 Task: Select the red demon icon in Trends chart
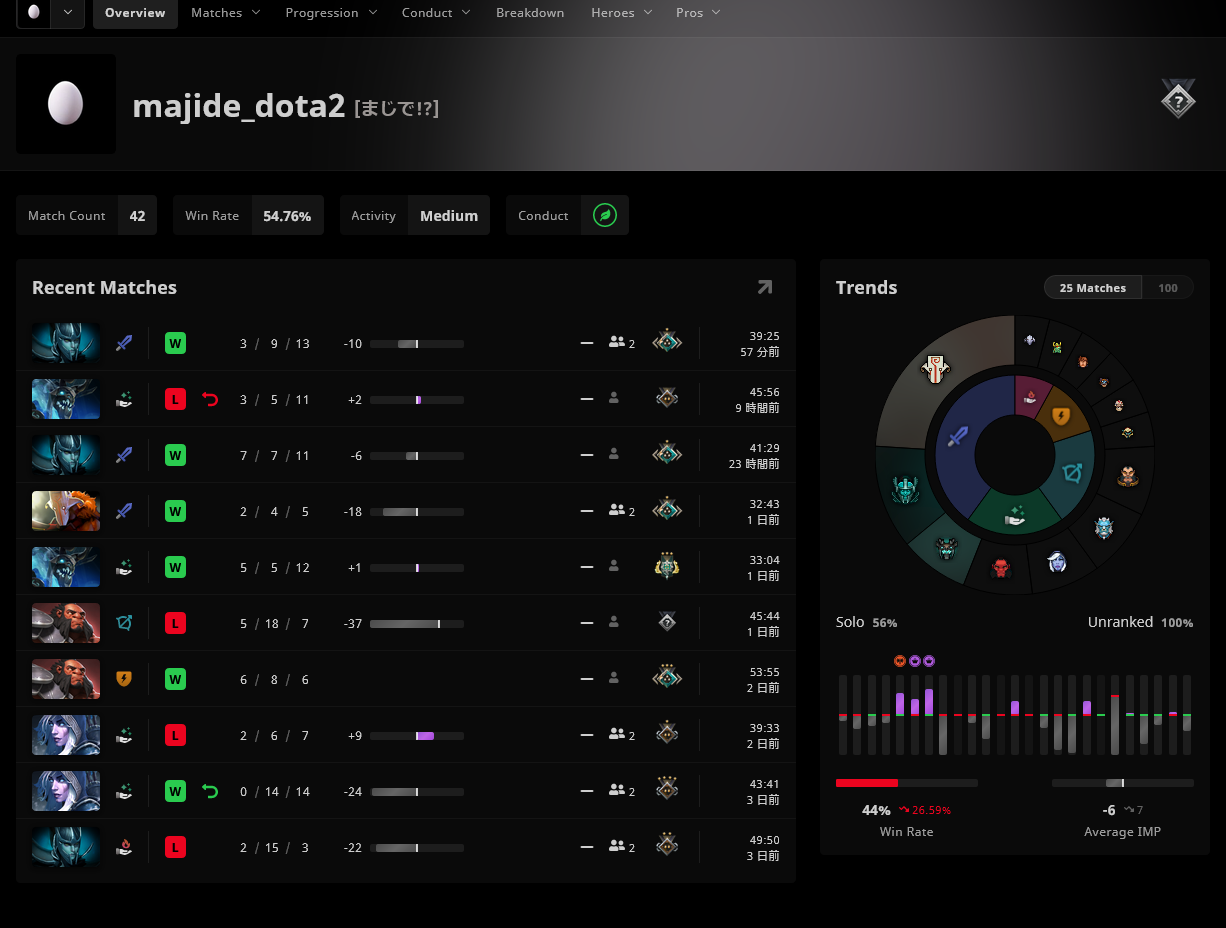1001,568
